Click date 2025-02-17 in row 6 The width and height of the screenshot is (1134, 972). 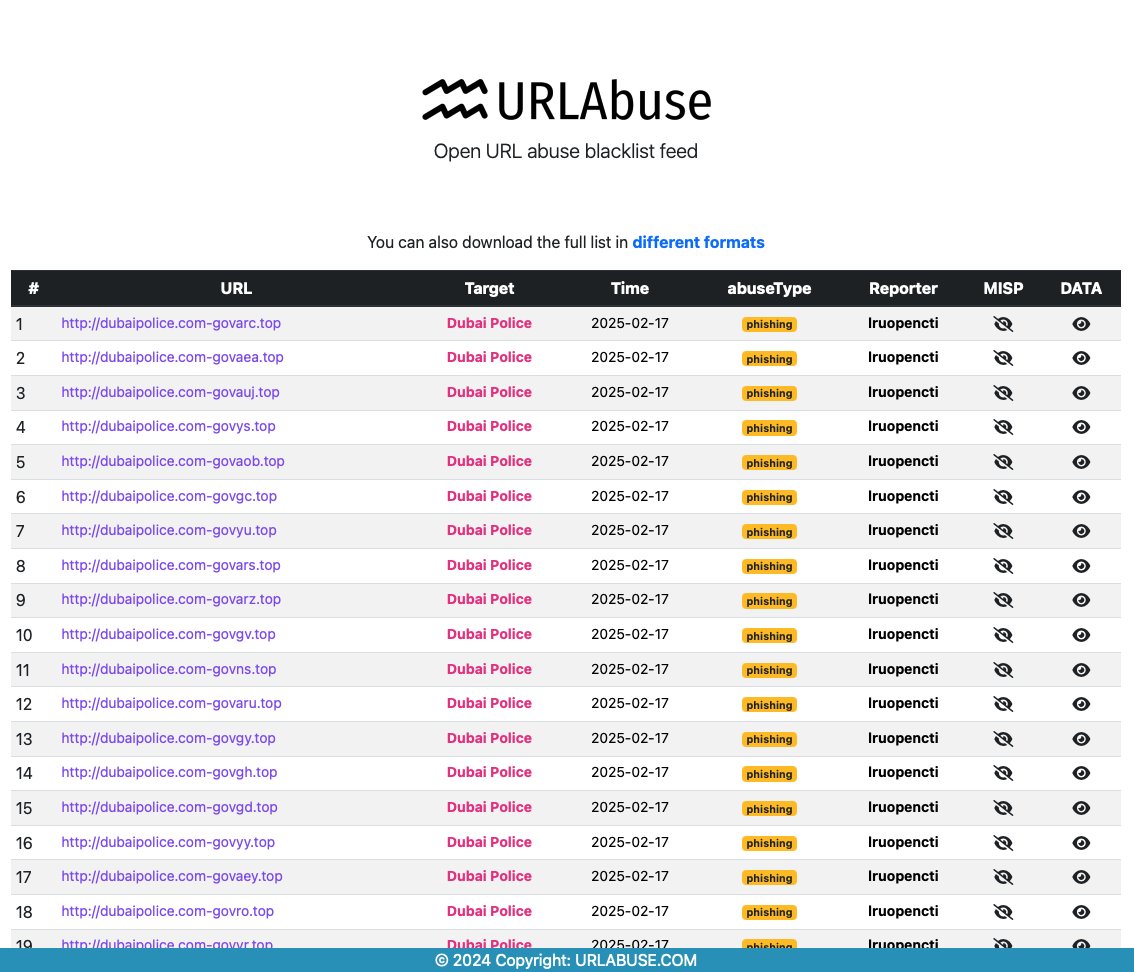tap(629, 496)
